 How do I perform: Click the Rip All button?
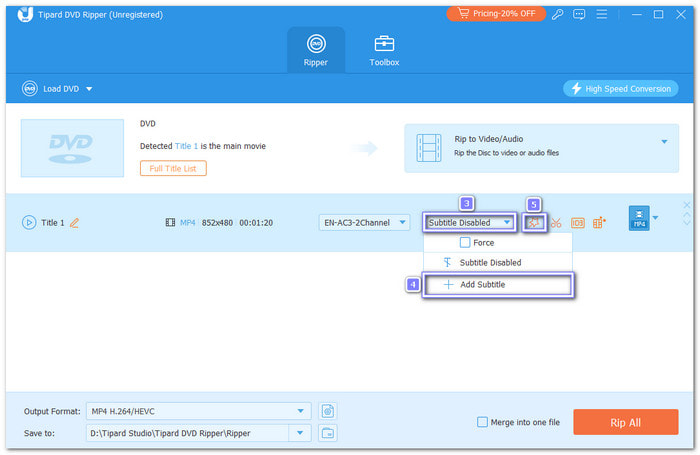[x=625, y=422]
